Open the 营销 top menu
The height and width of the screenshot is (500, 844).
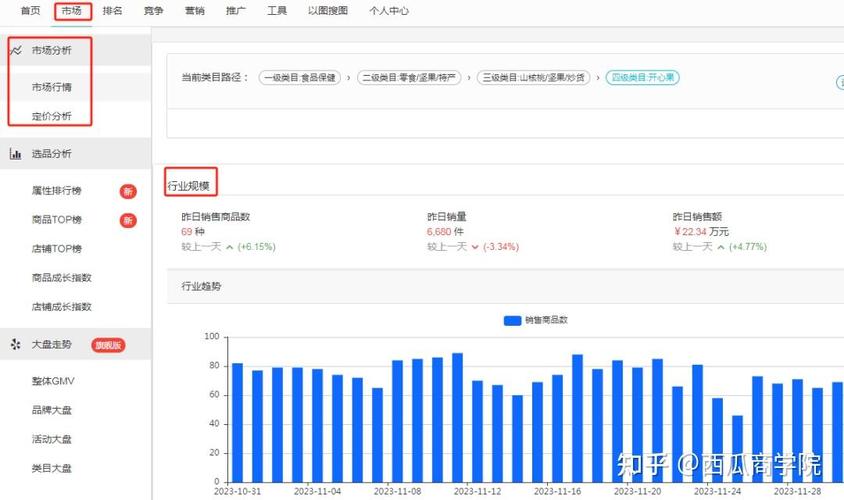[194, 11]
